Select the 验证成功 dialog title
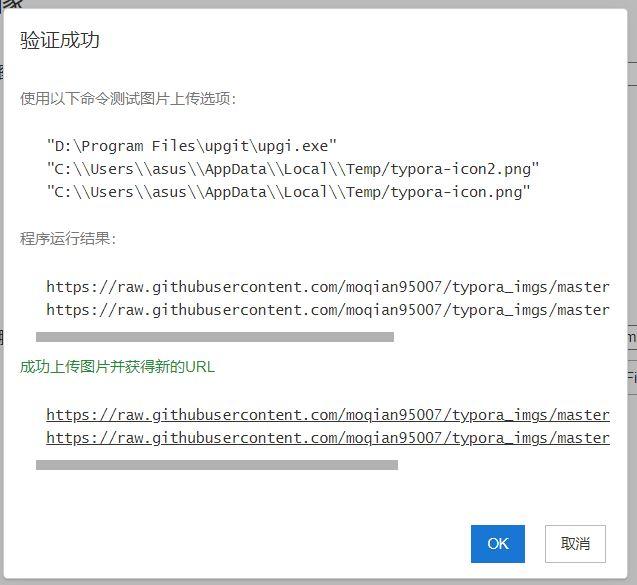 [x=60, y=40]
